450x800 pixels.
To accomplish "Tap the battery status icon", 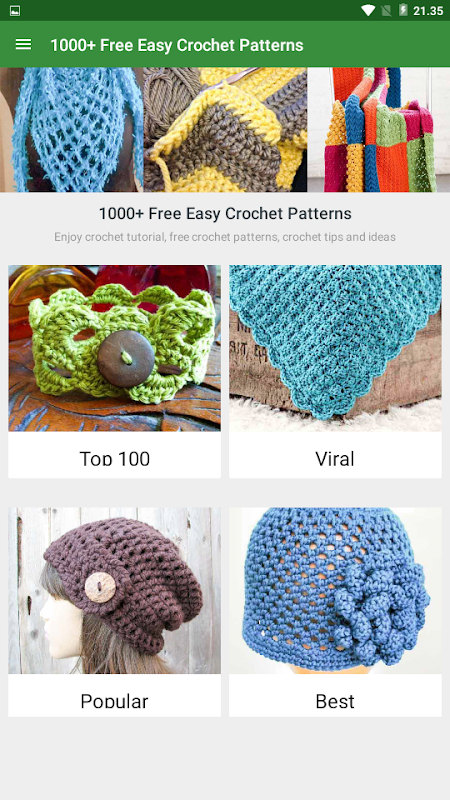I will [x=403, y=10].
